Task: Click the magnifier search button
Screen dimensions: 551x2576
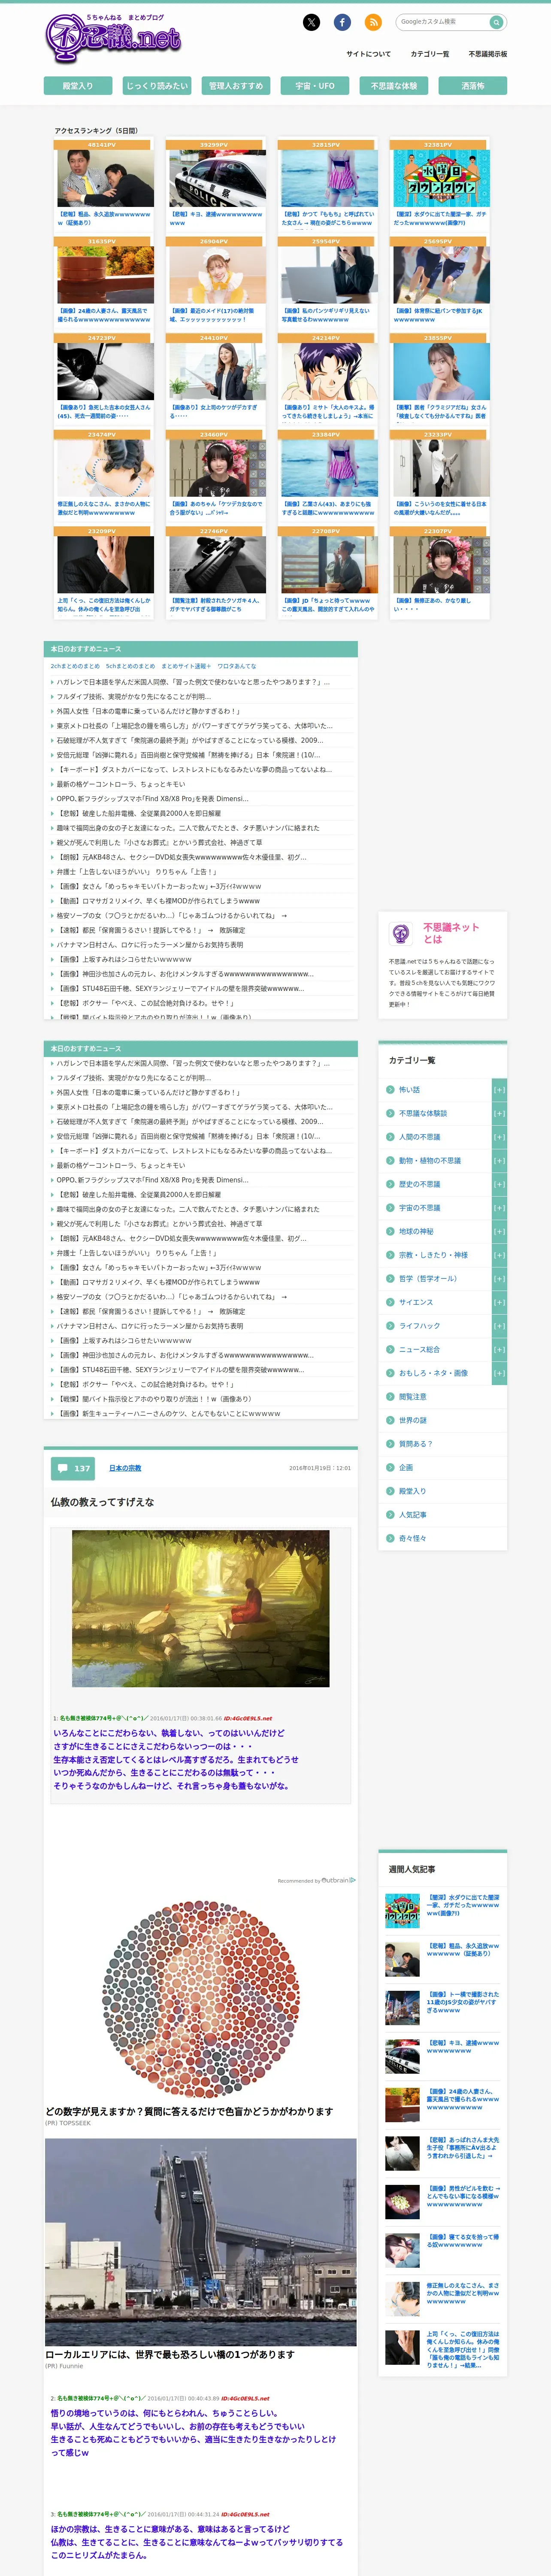Action: coord(496,22)
